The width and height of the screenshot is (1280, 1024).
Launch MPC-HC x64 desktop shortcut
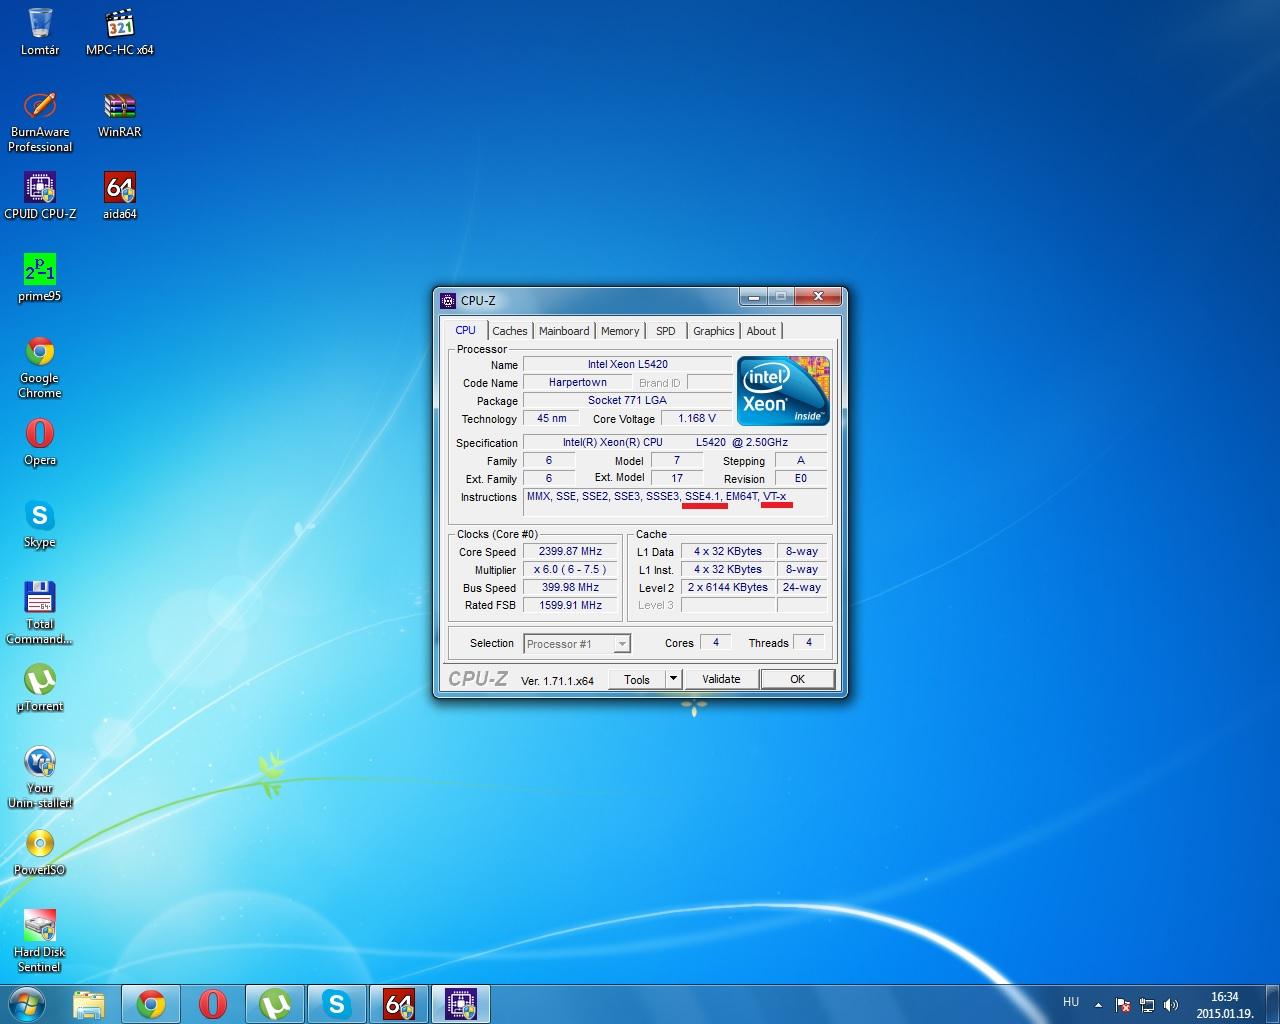click(120, 31)
